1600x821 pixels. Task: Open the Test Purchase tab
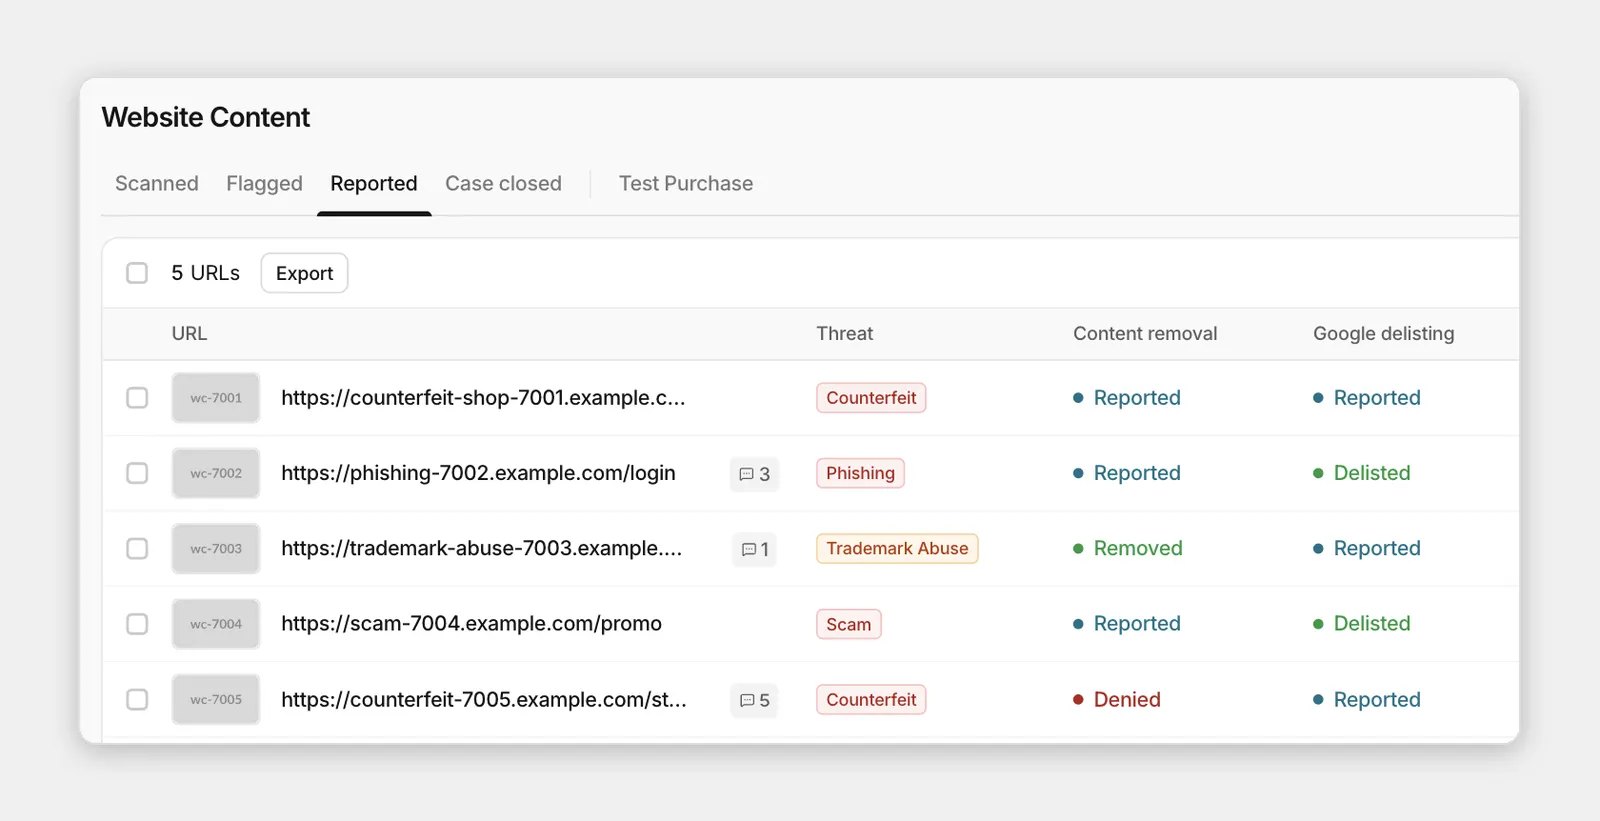(x=686, y=183)
